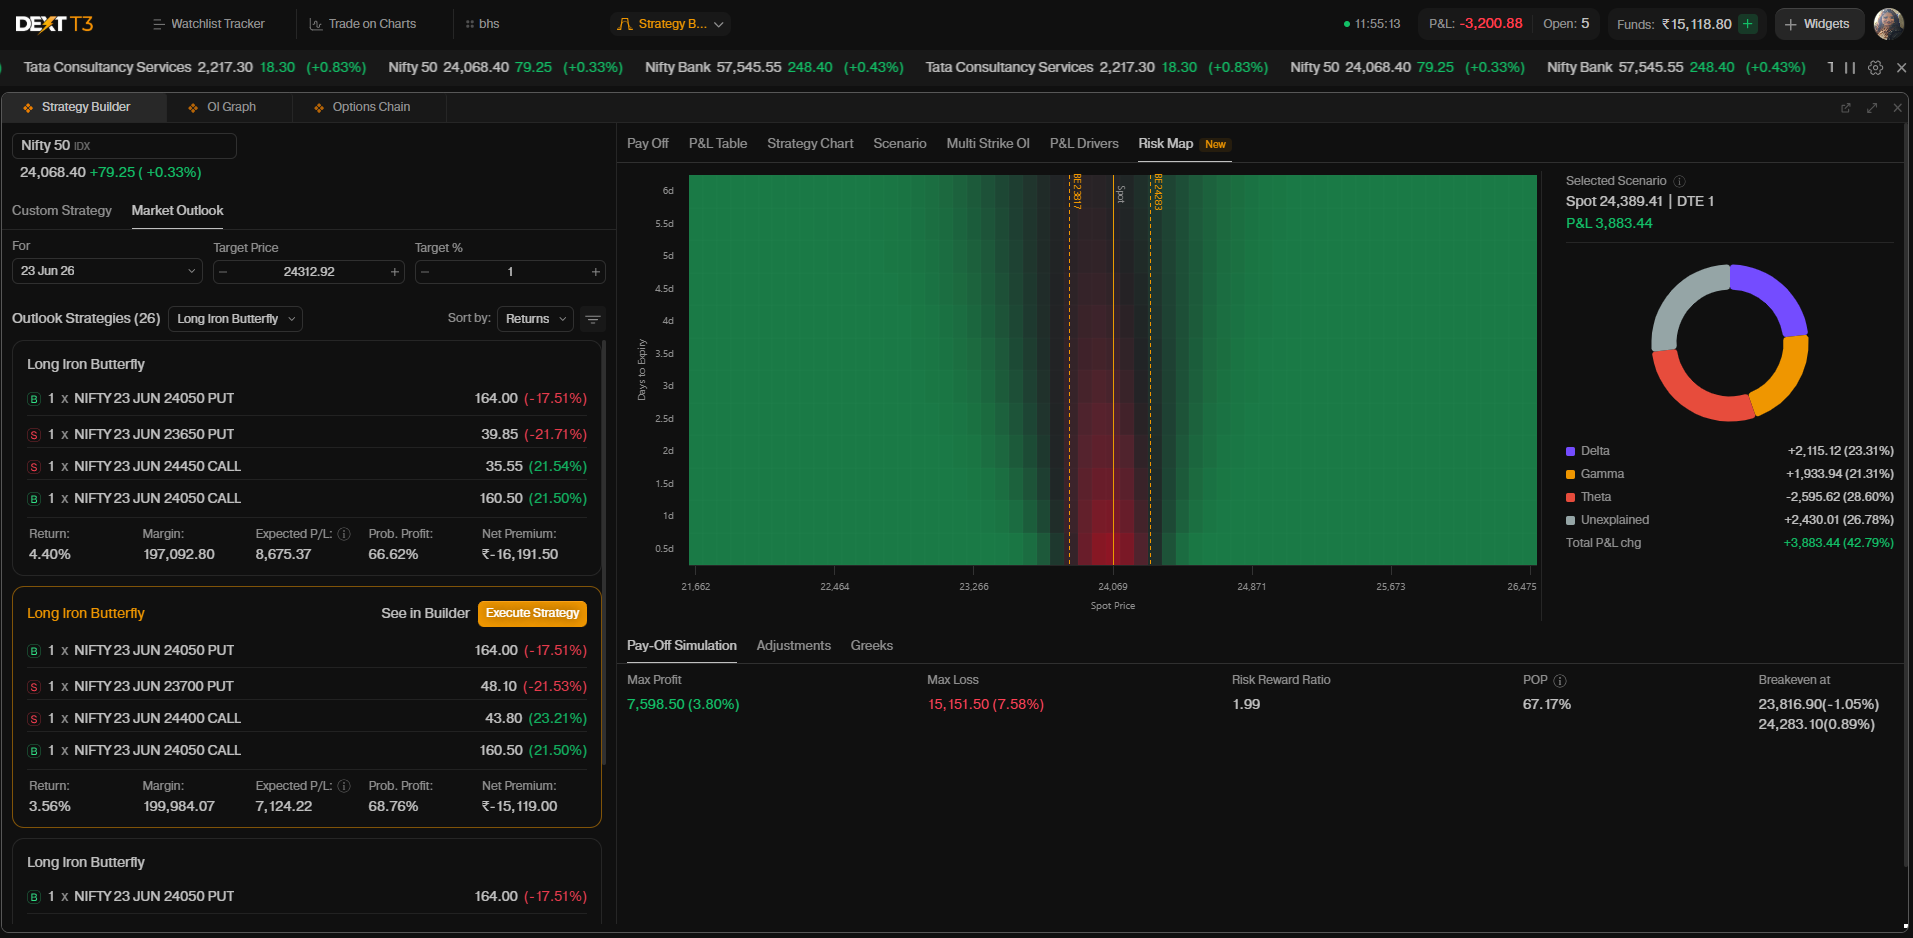Click the POP info icon
This screenshot has width=1913, height=938.
point(1560,681)
